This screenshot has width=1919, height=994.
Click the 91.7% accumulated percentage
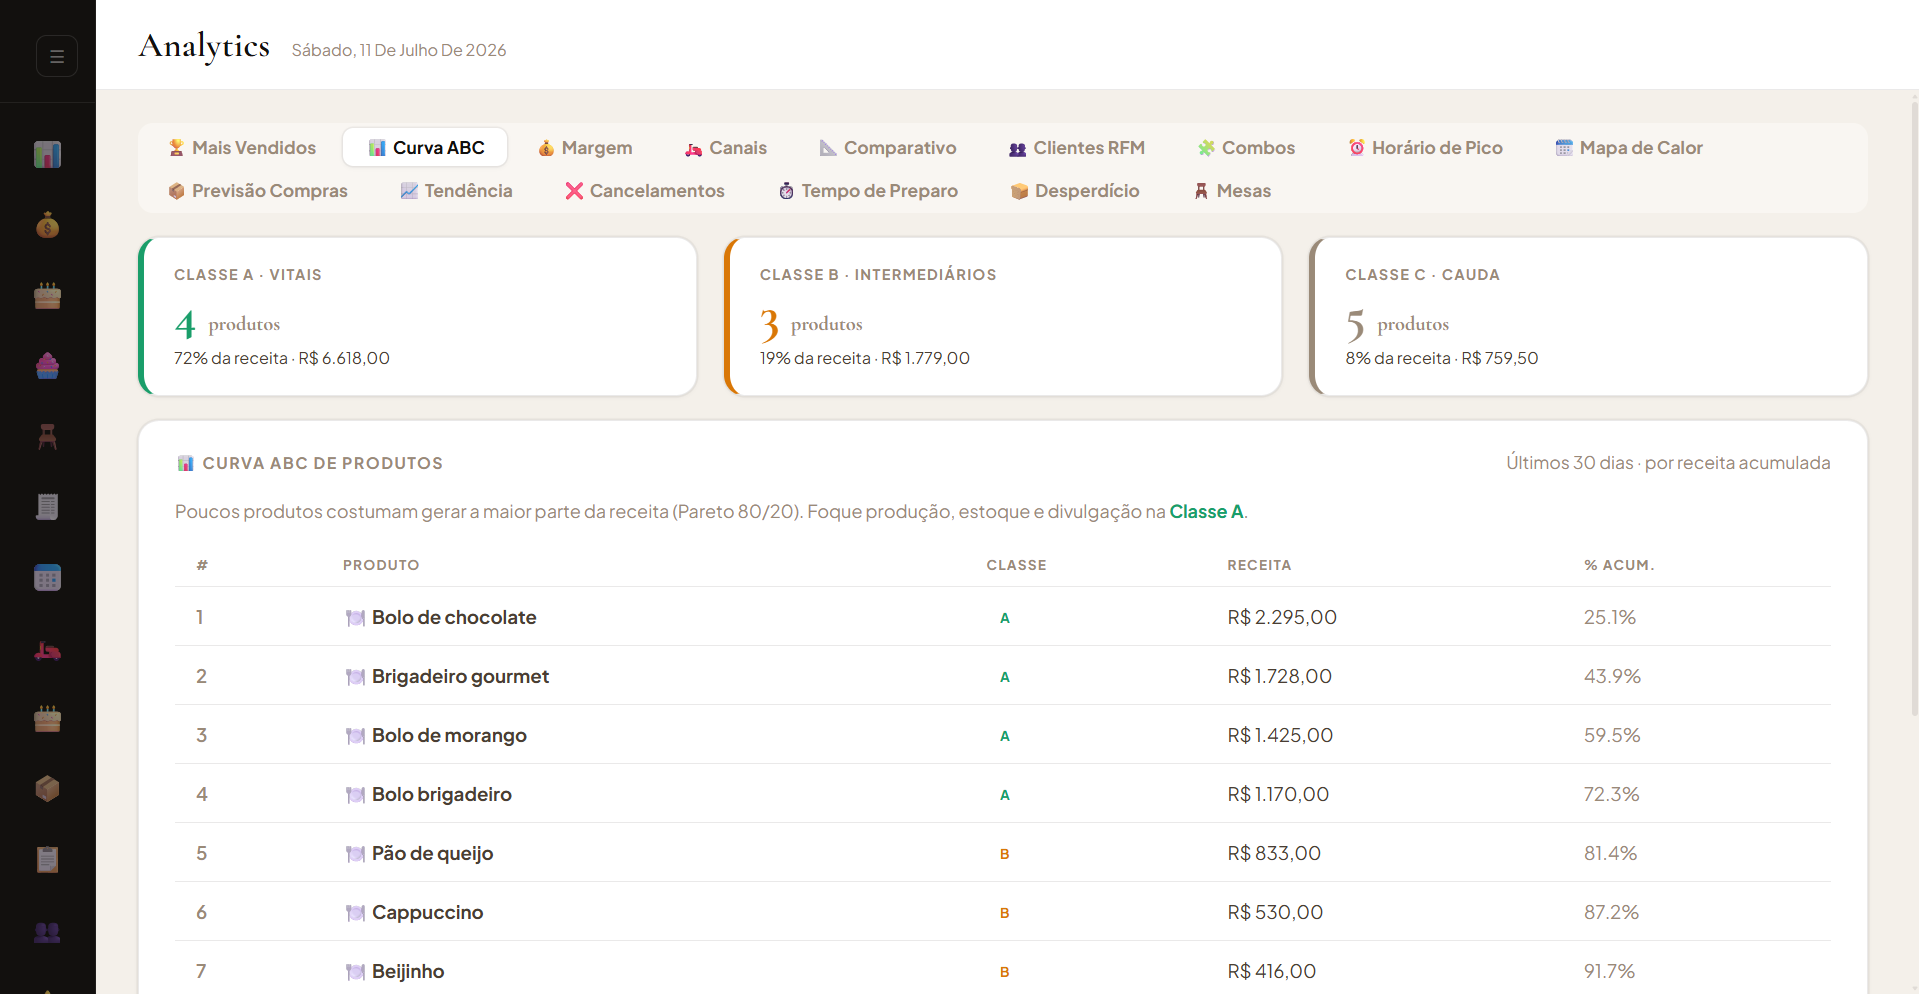(x=1609, y=972)
